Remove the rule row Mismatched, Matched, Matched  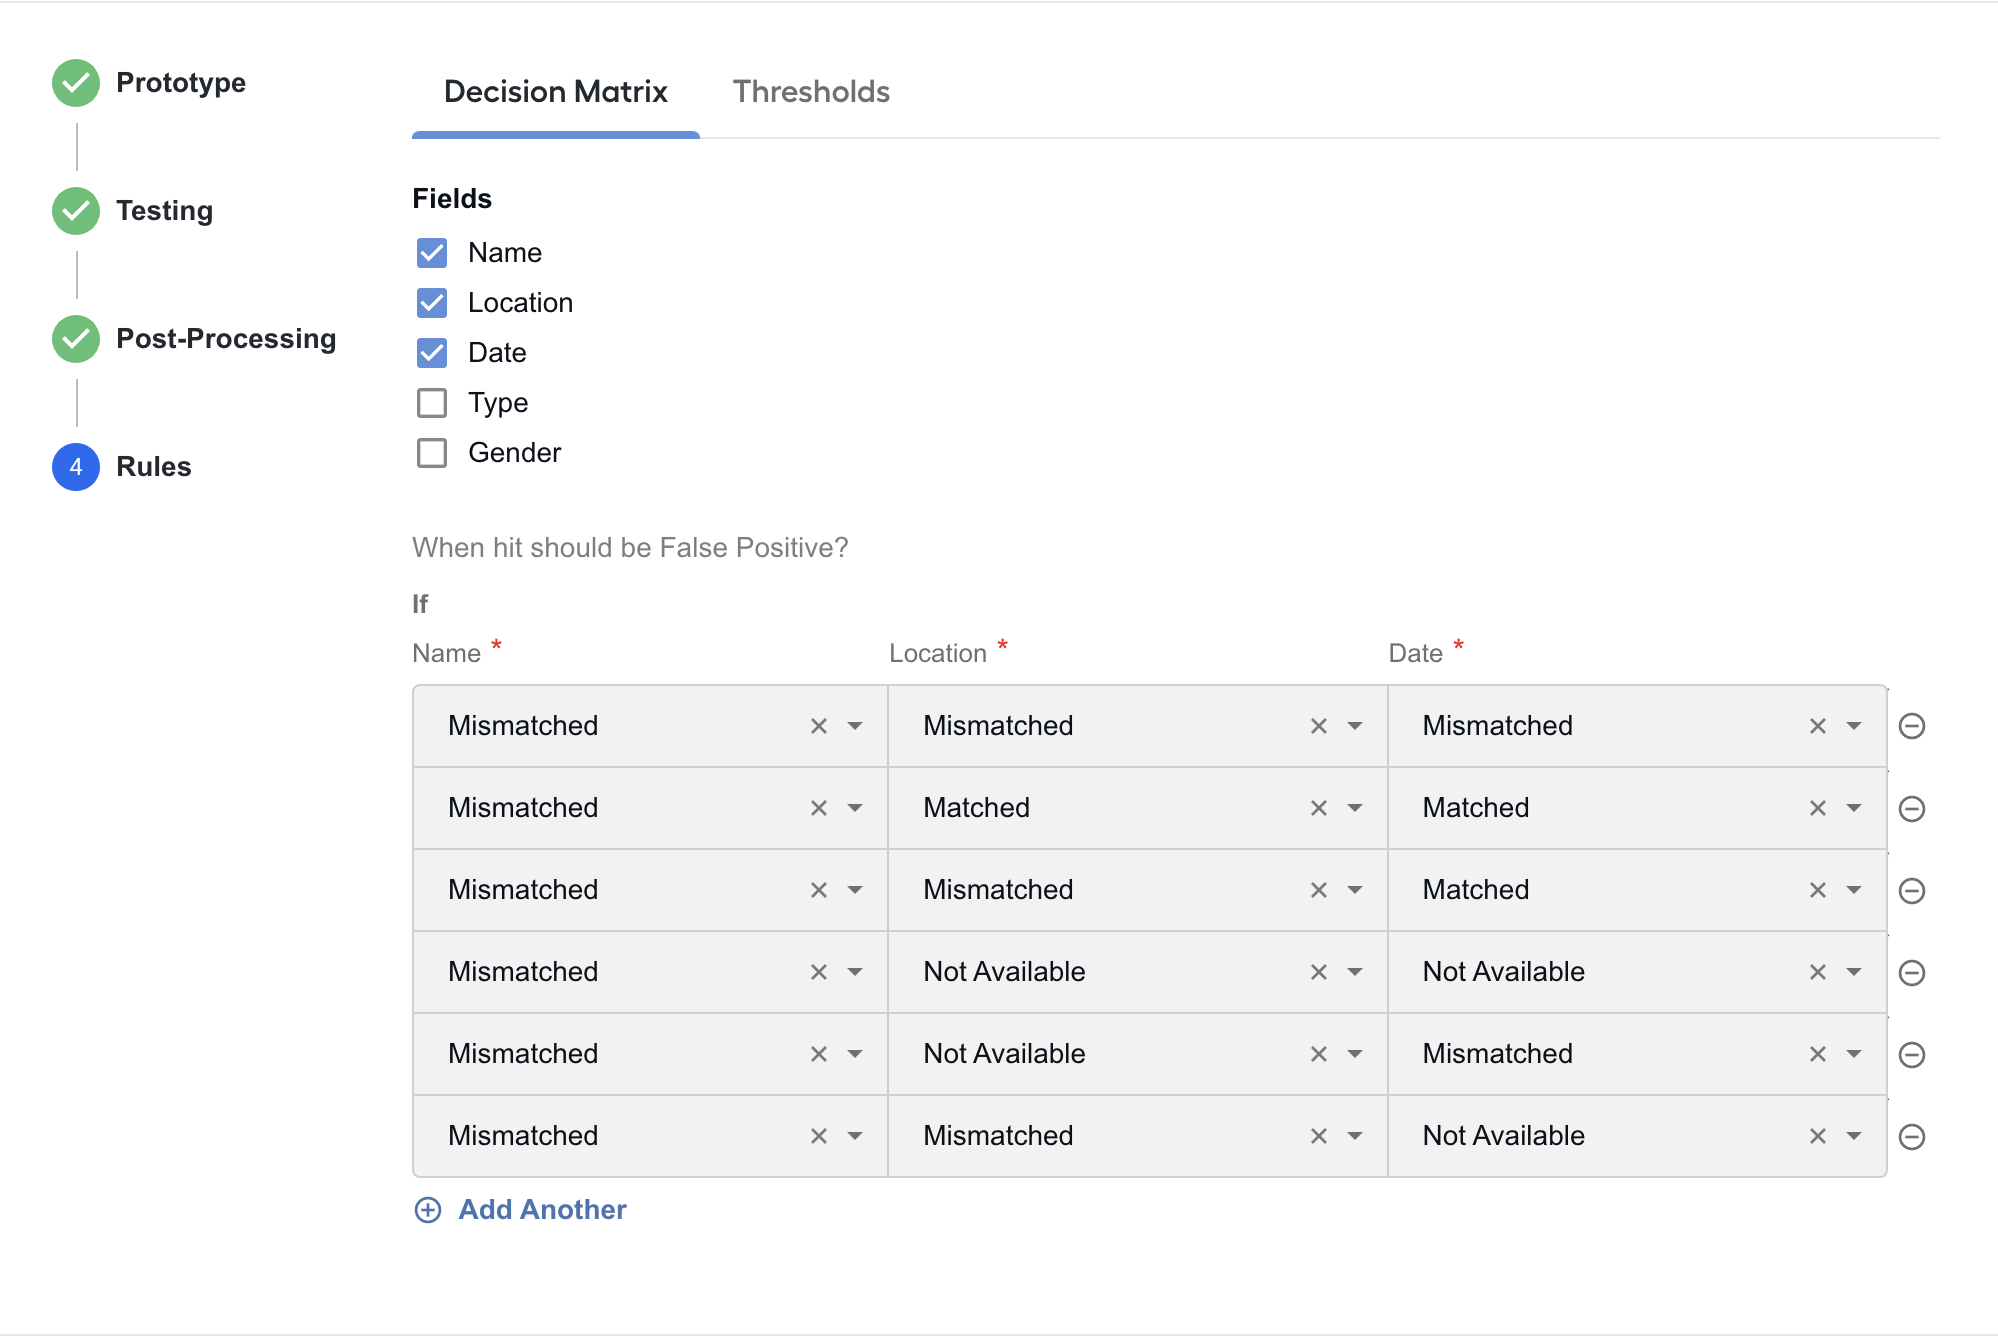click(1911, 808)
